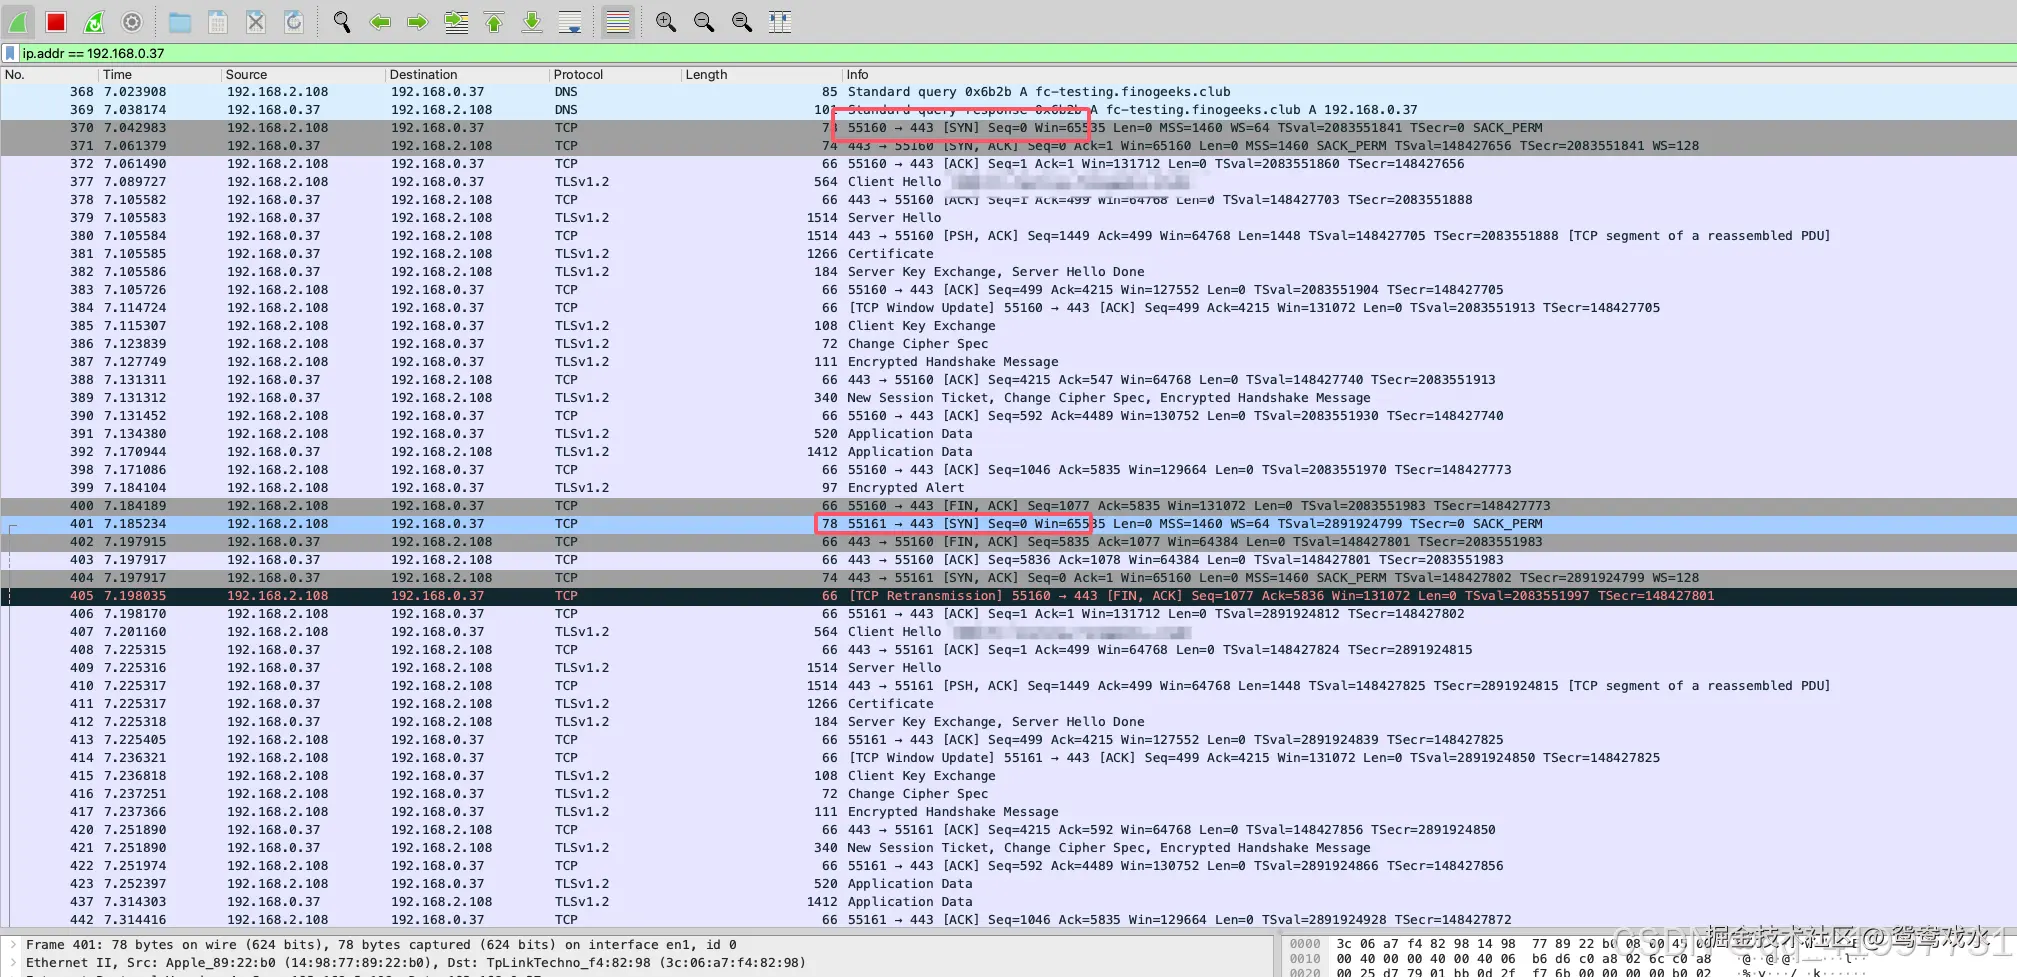Screen dimensions: 2017x977
Task: Save the capture file
Action: point(218,21)
